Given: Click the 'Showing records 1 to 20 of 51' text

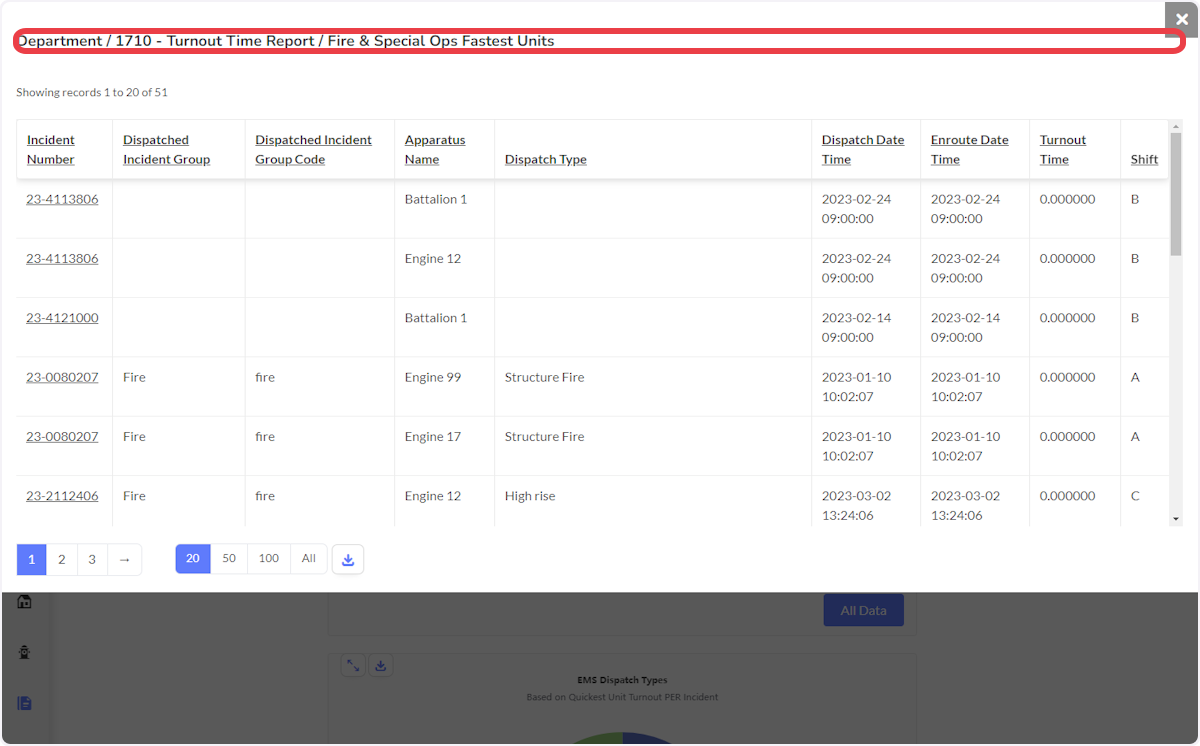Looking at the screenshot, I should click(92, 92).
